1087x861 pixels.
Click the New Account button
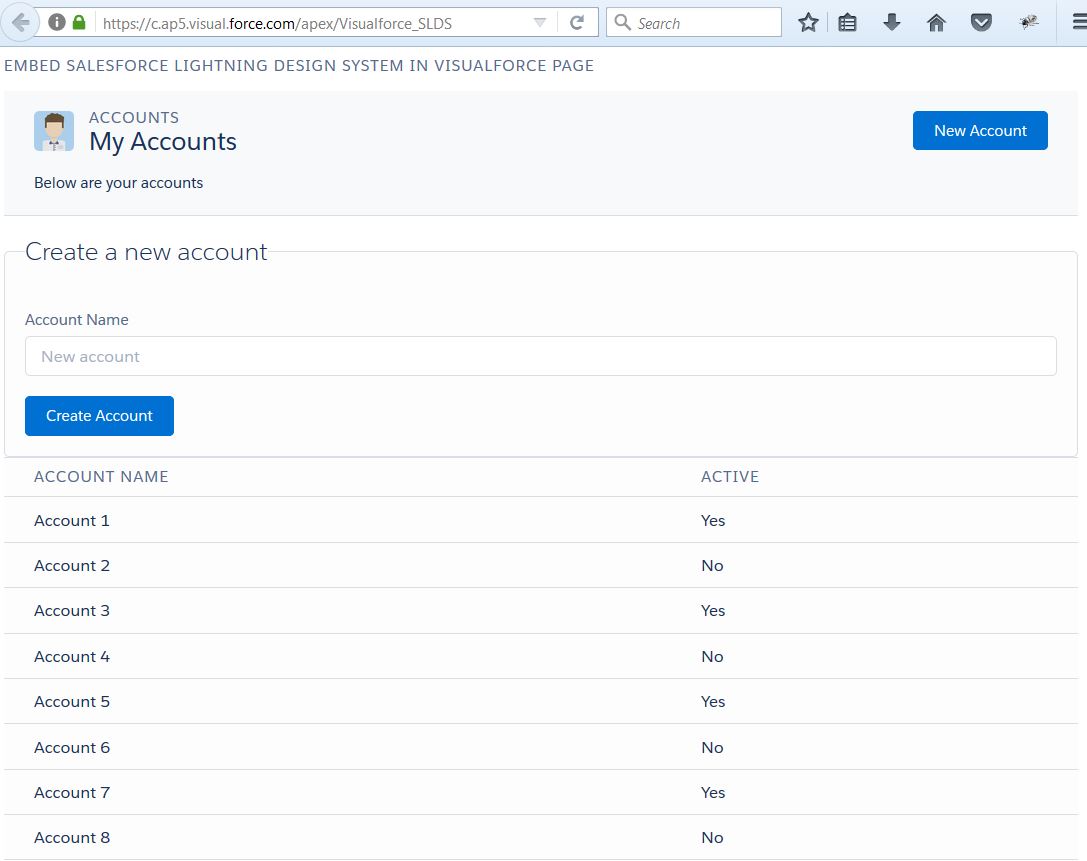(x=979, y=130)
